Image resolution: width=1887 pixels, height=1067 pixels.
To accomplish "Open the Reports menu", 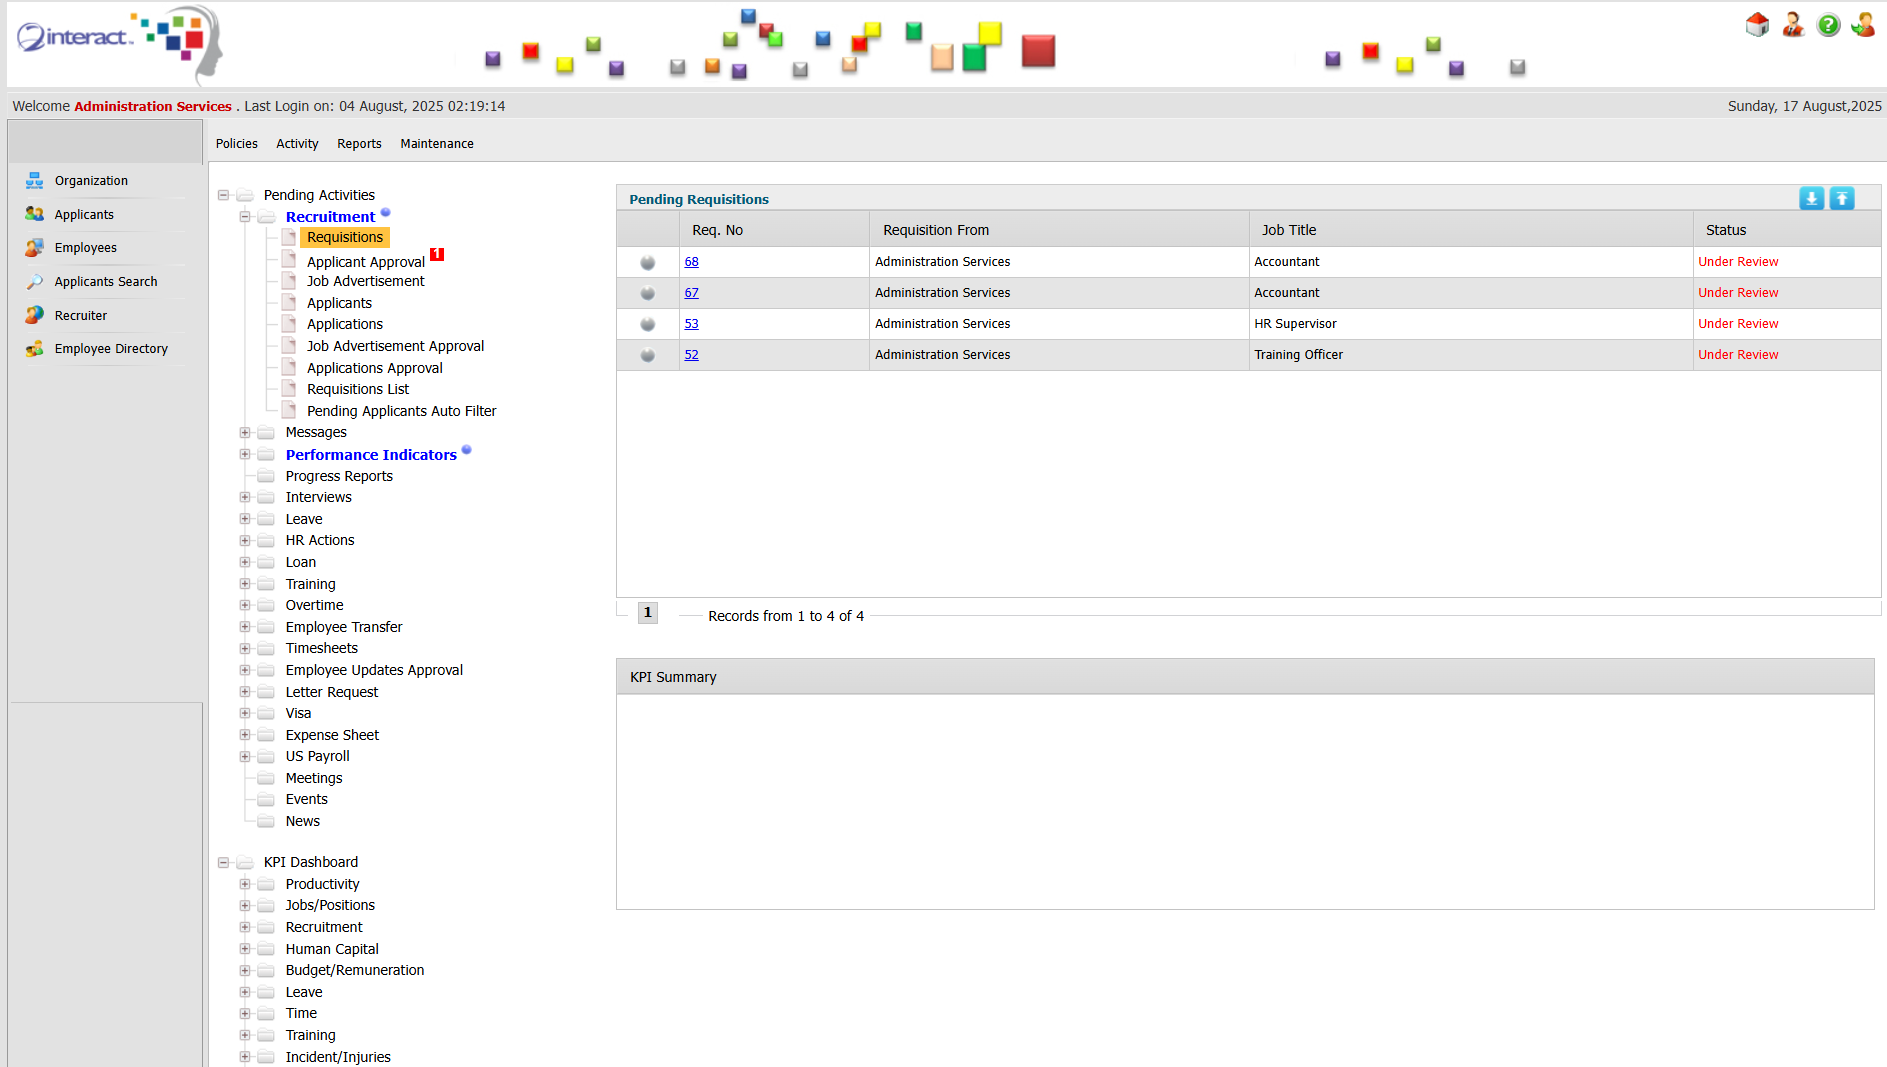I will point(359,144).
